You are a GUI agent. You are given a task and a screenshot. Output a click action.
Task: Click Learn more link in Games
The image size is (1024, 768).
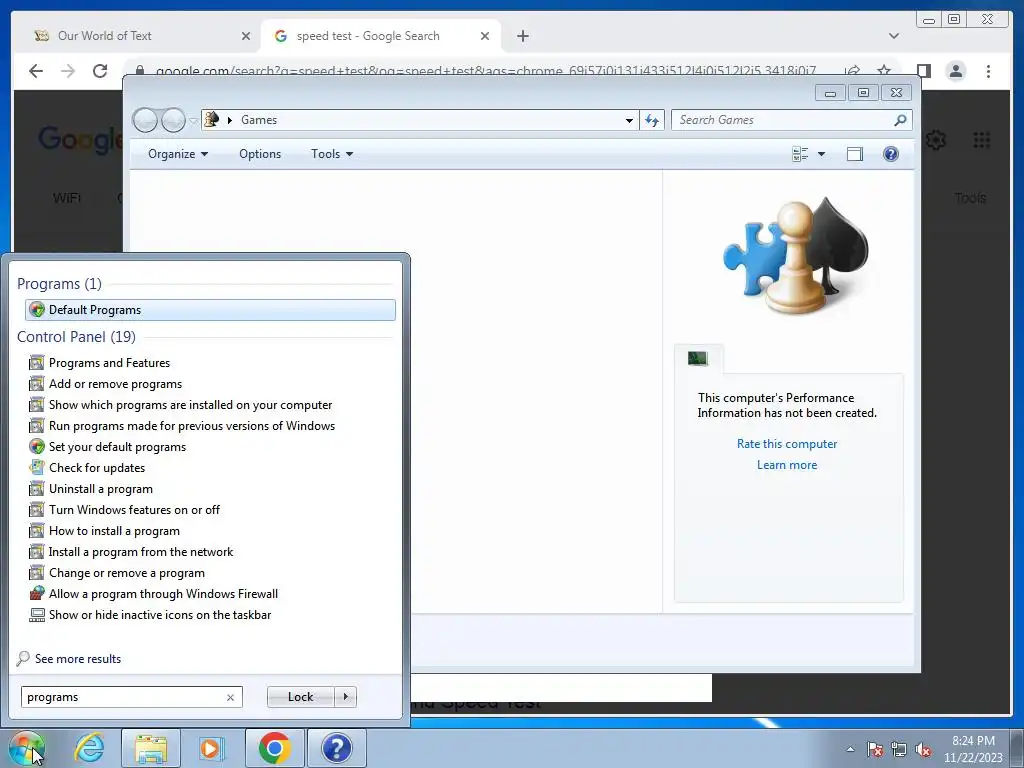point(787,464)
